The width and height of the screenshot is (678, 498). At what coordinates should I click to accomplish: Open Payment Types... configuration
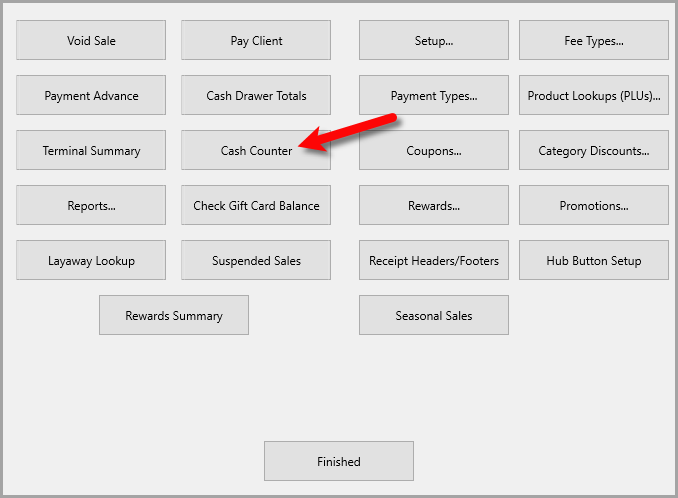(x=434, y=95)
